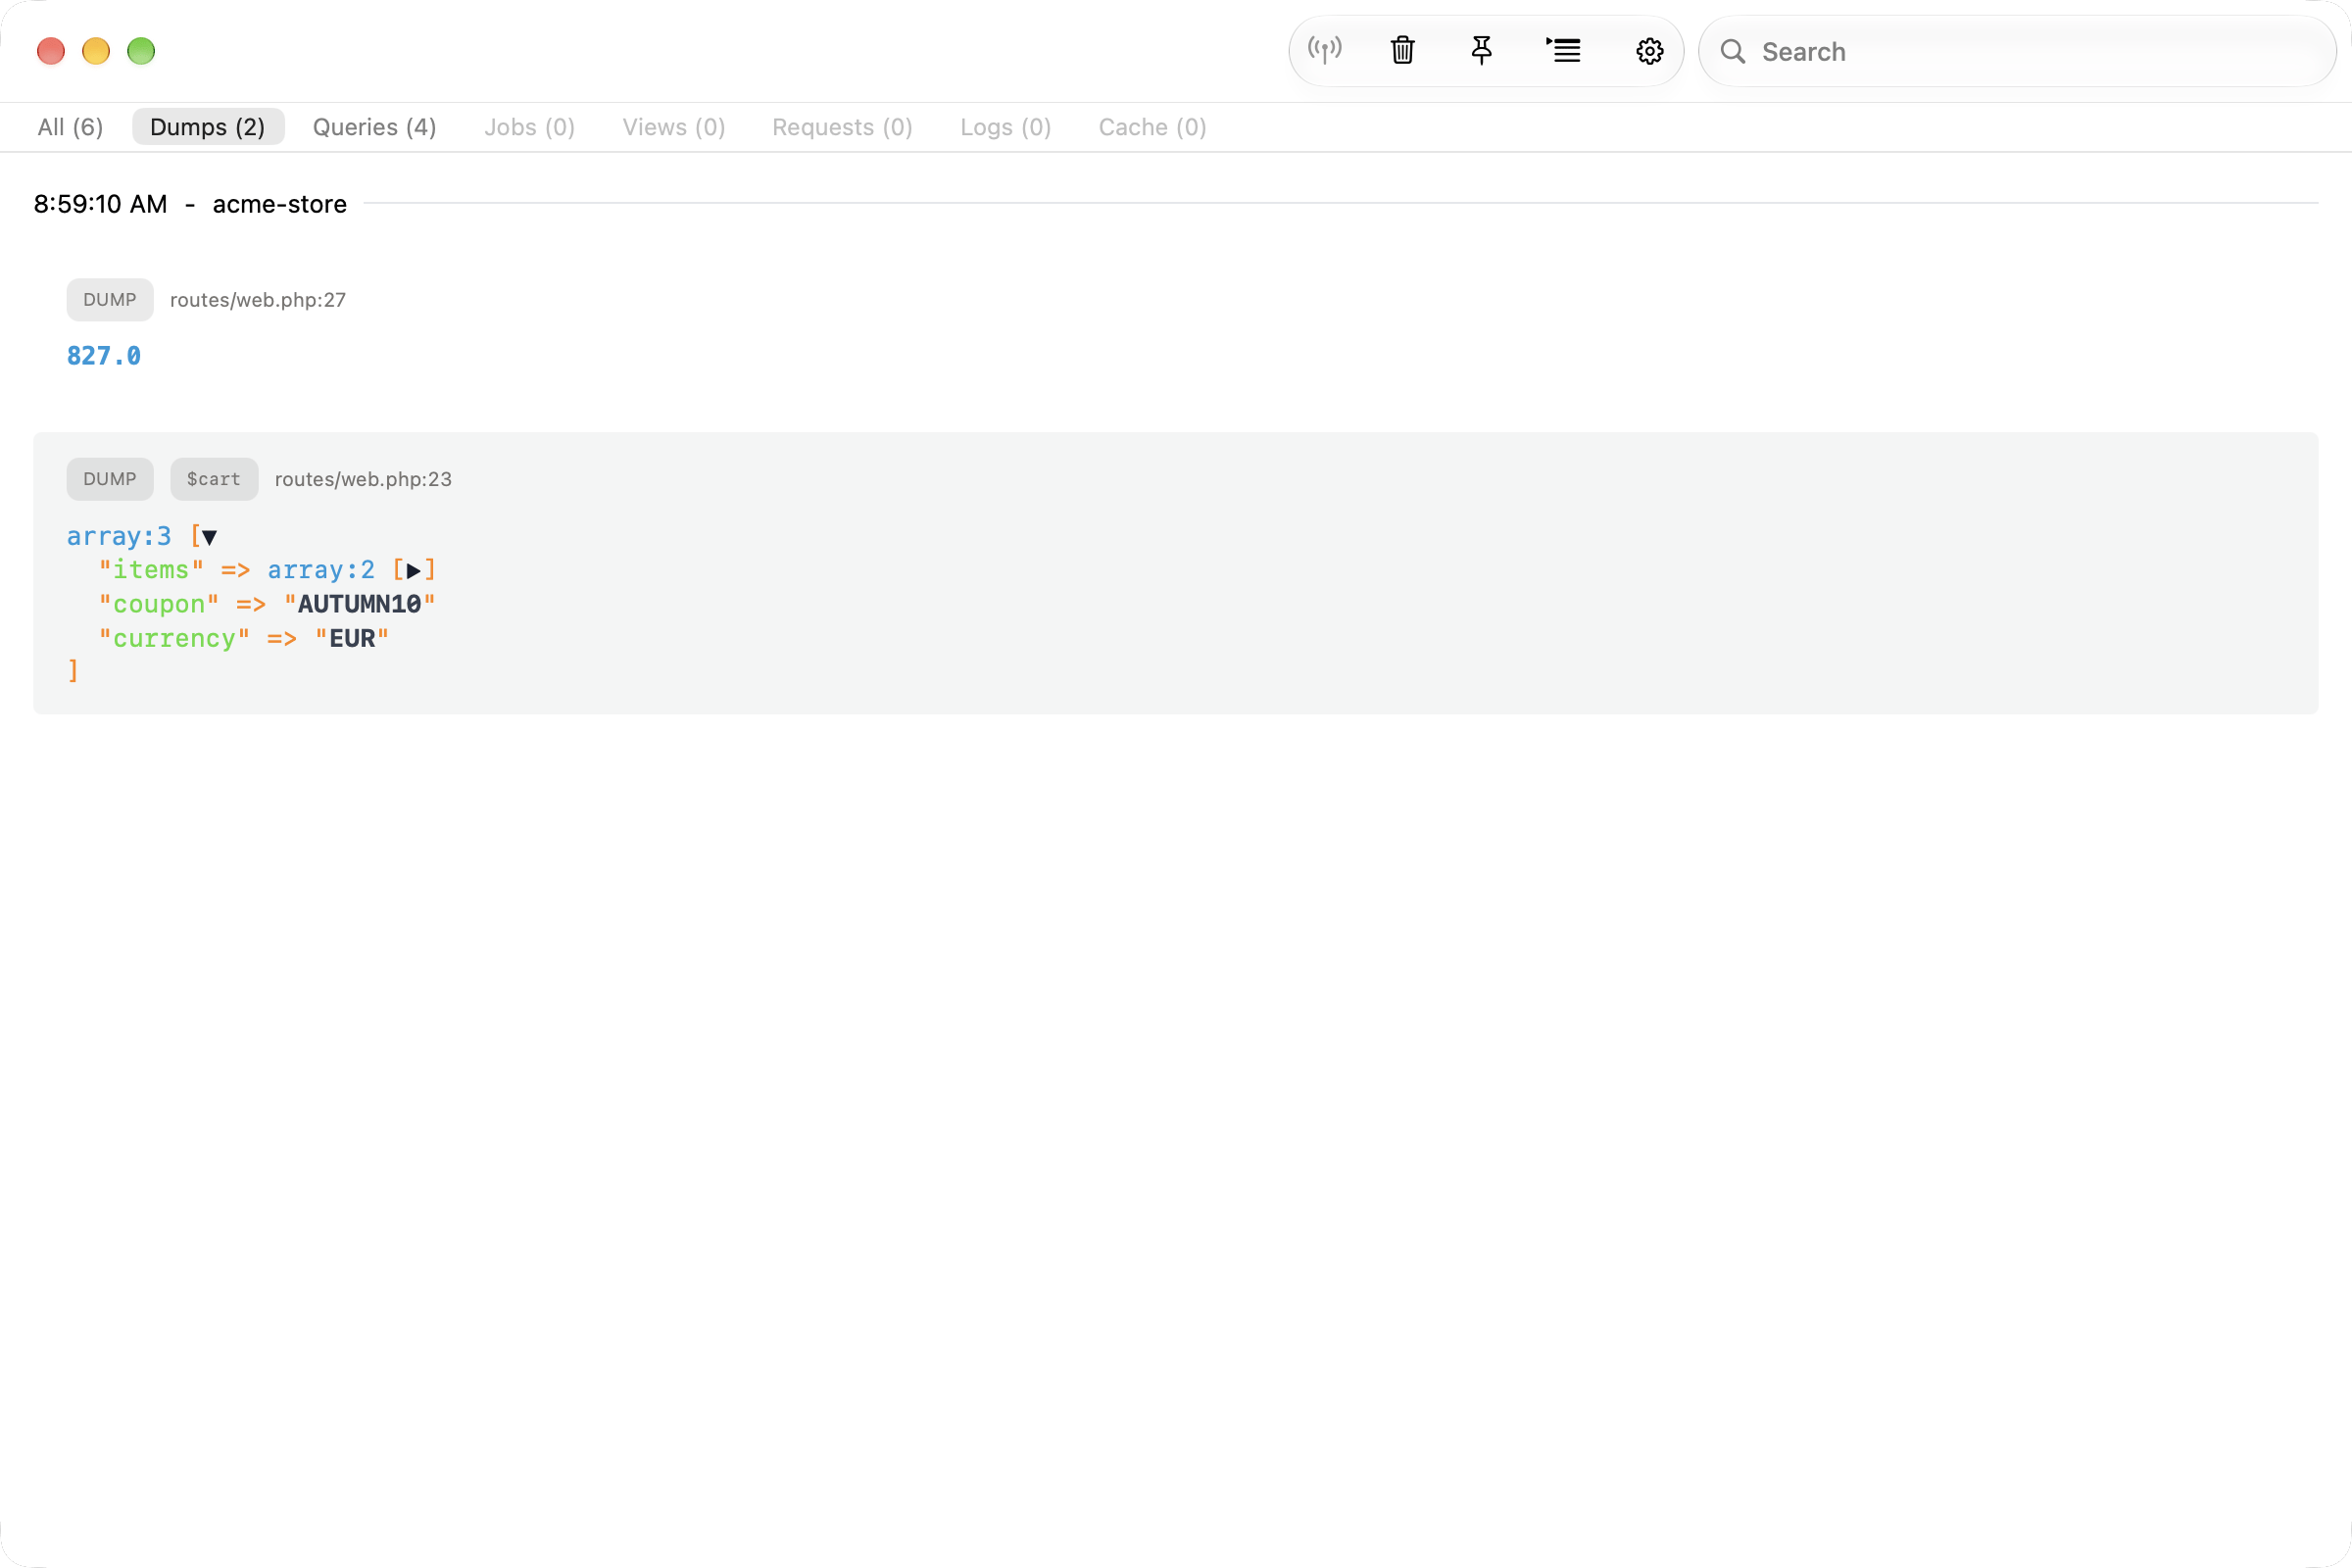Focus the Search input field
Image resolution: width=2352 pixels, height=1568 pixels.
tap(2018, 51)
